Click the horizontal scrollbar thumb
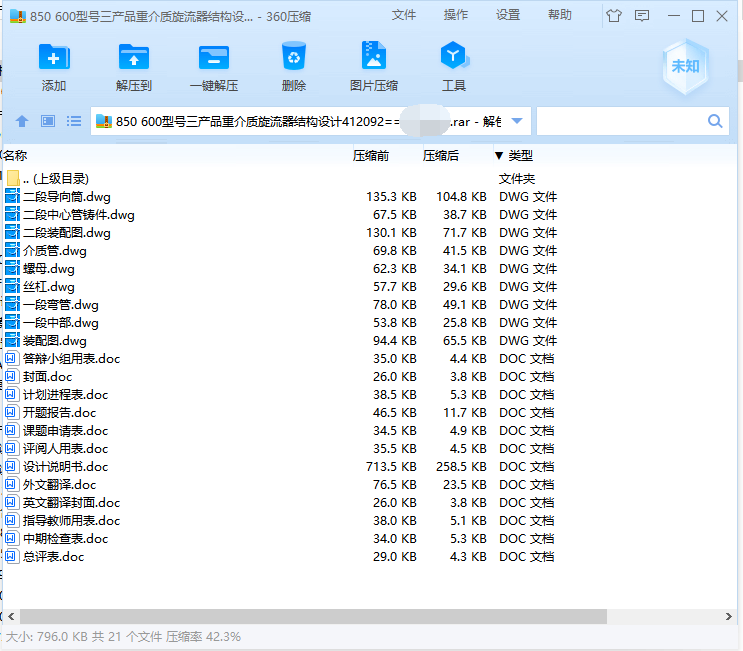The height and width of the screenshot is (651, 743). coord(313,616)
